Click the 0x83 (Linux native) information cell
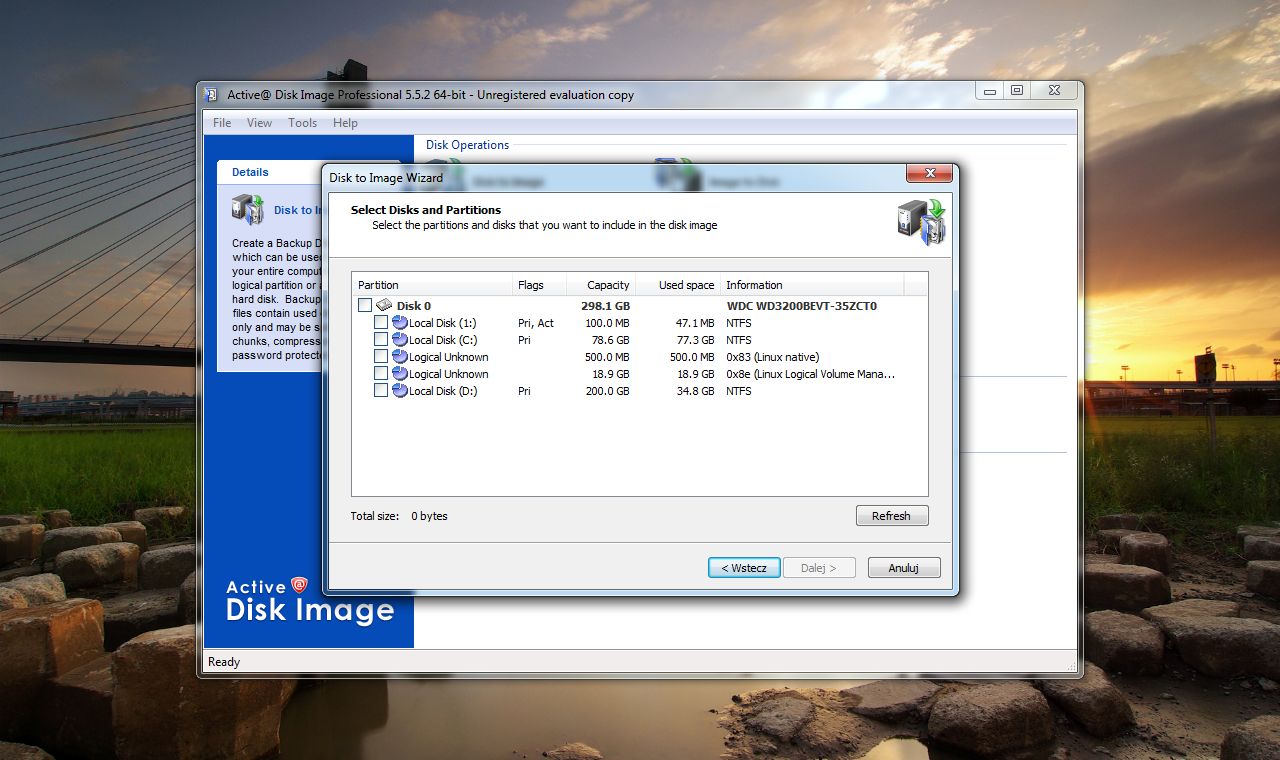 click(773, 357)
